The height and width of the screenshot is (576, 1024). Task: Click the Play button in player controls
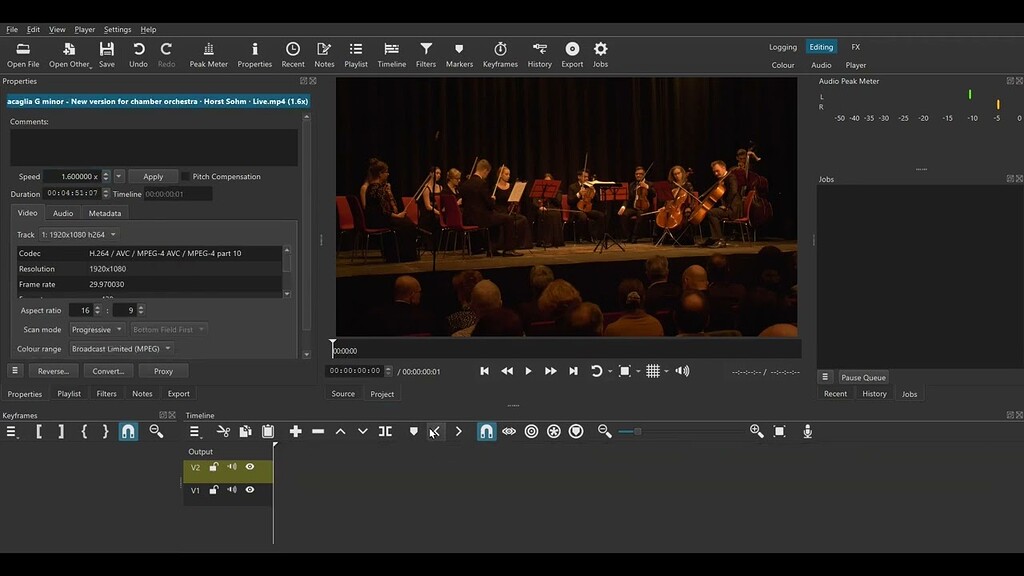tap(528, 371)
